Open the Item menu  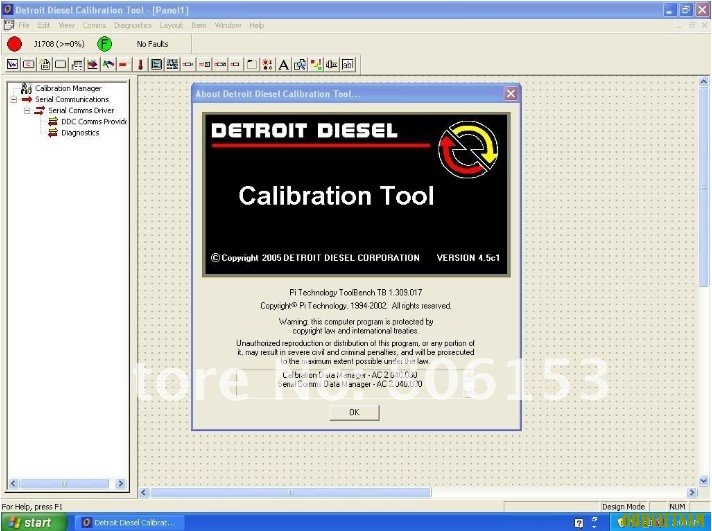(198, 25)
